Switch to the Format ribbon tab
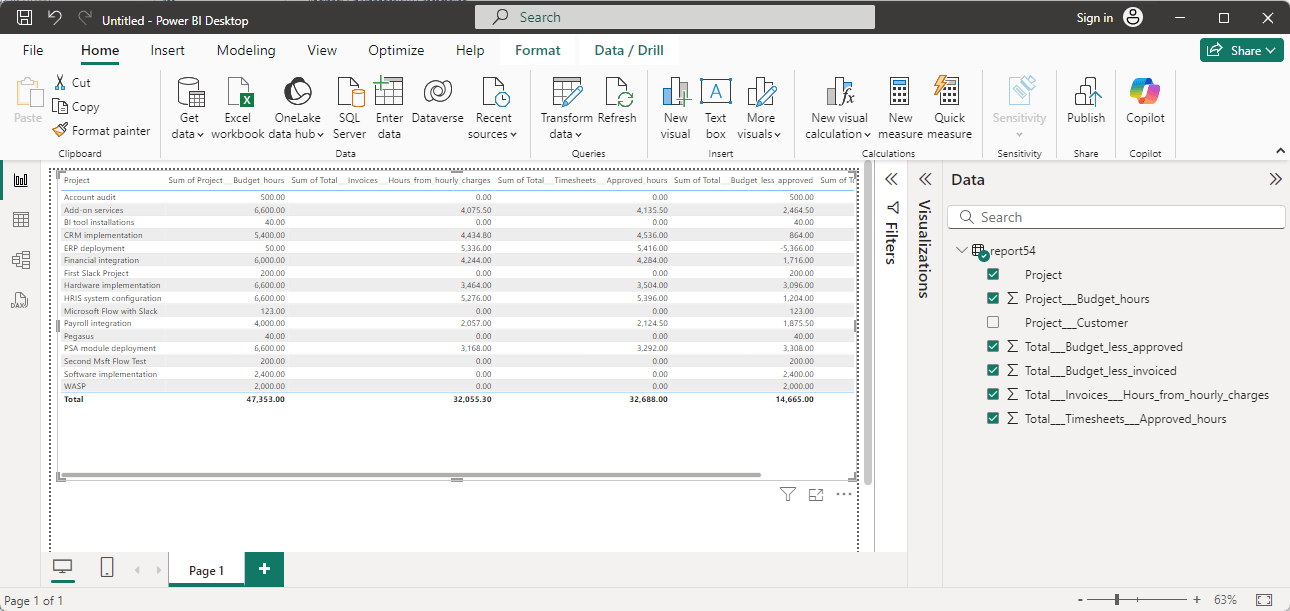The image size is (1290, 611). (538, 50)
